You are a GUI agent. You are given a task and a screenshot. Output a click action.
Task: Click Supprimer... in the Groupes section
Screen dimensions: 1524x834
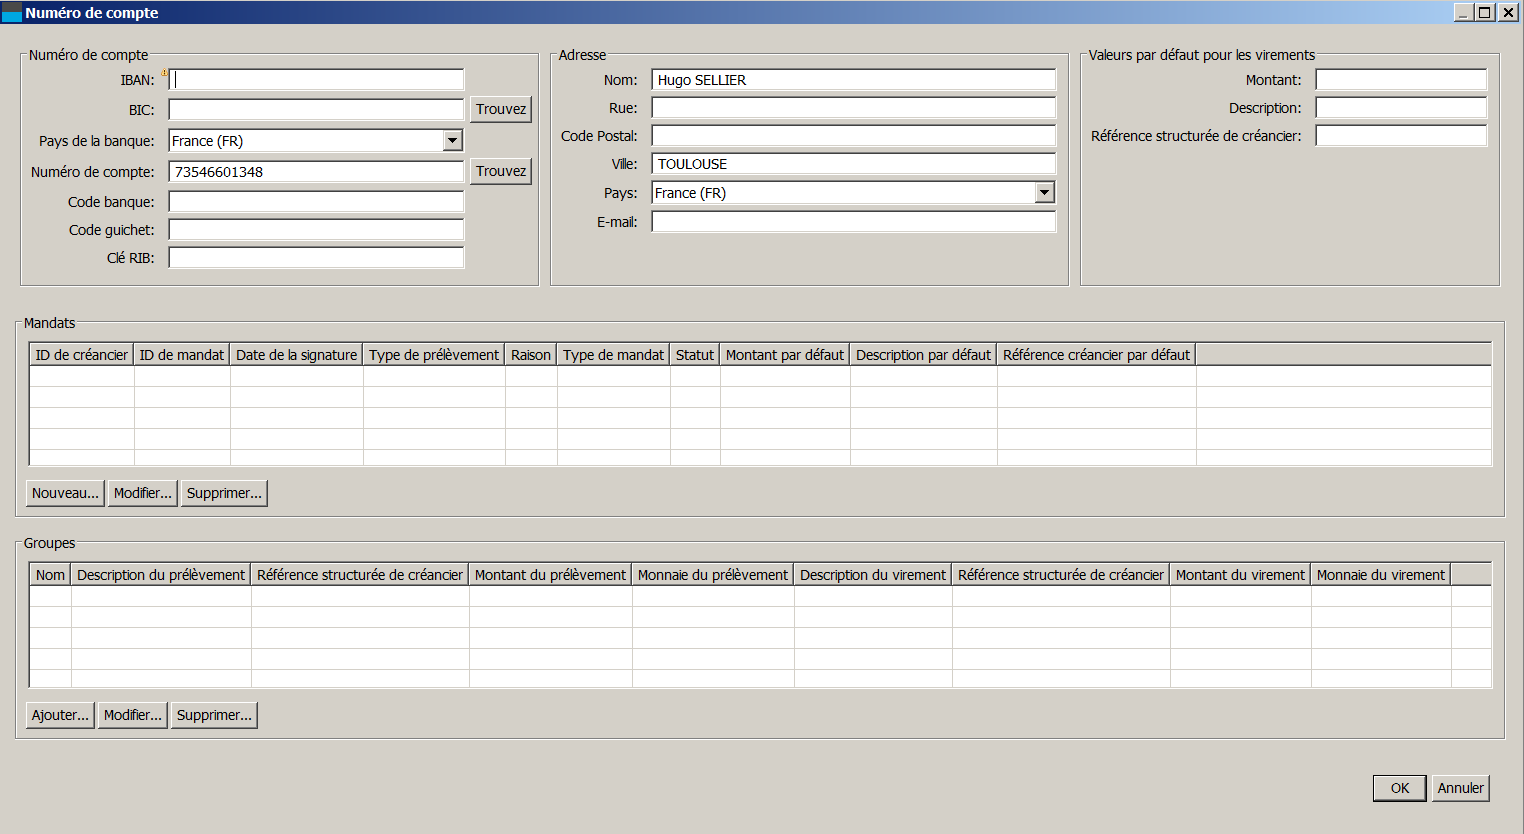click(214, 715)
